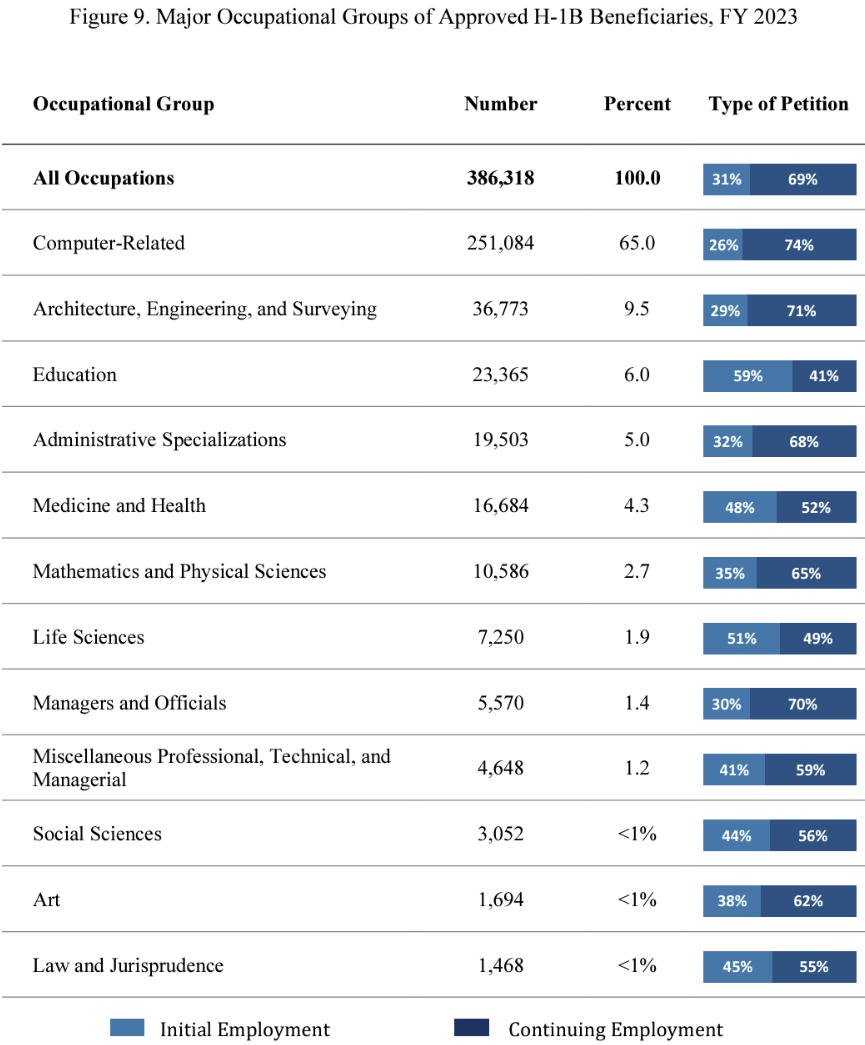Select the 59% Education bar segment
The width and height of the screenshot is (865, 1045).
(747, 376)
